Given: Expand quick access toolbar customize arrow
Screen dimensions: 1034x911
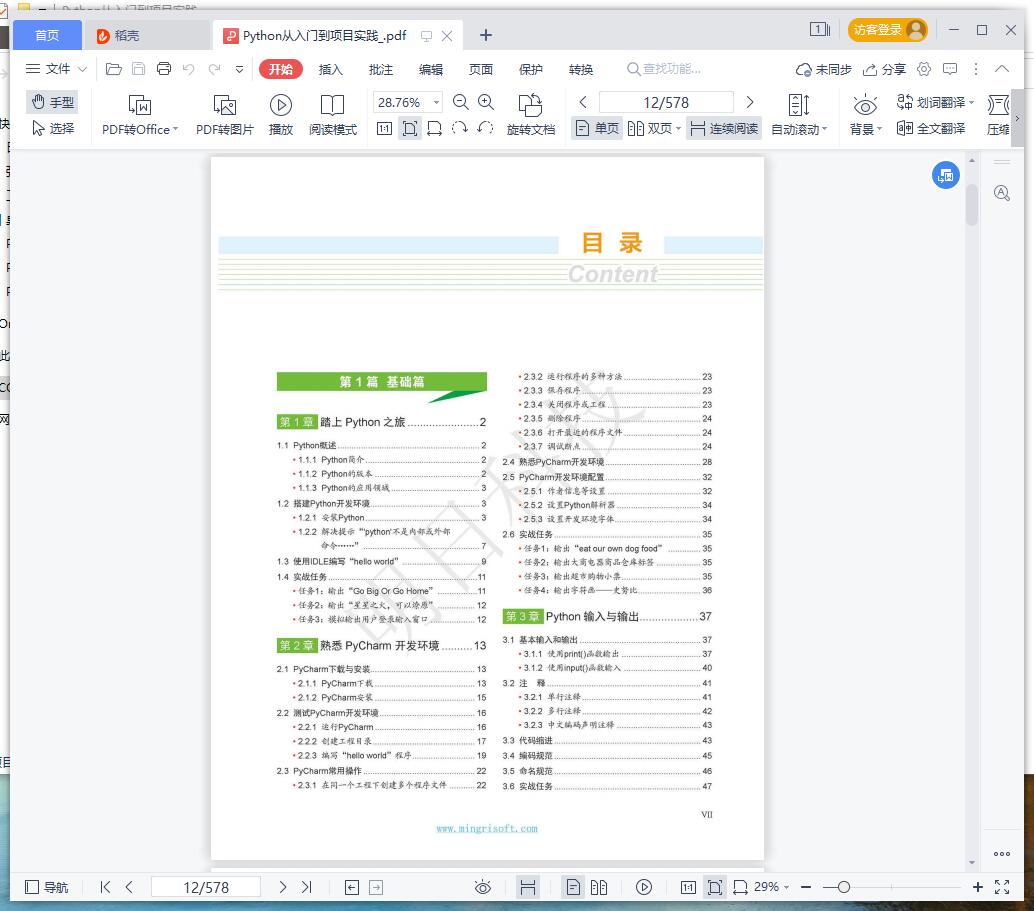Looking at the screenshot, I should pos(239,69).
